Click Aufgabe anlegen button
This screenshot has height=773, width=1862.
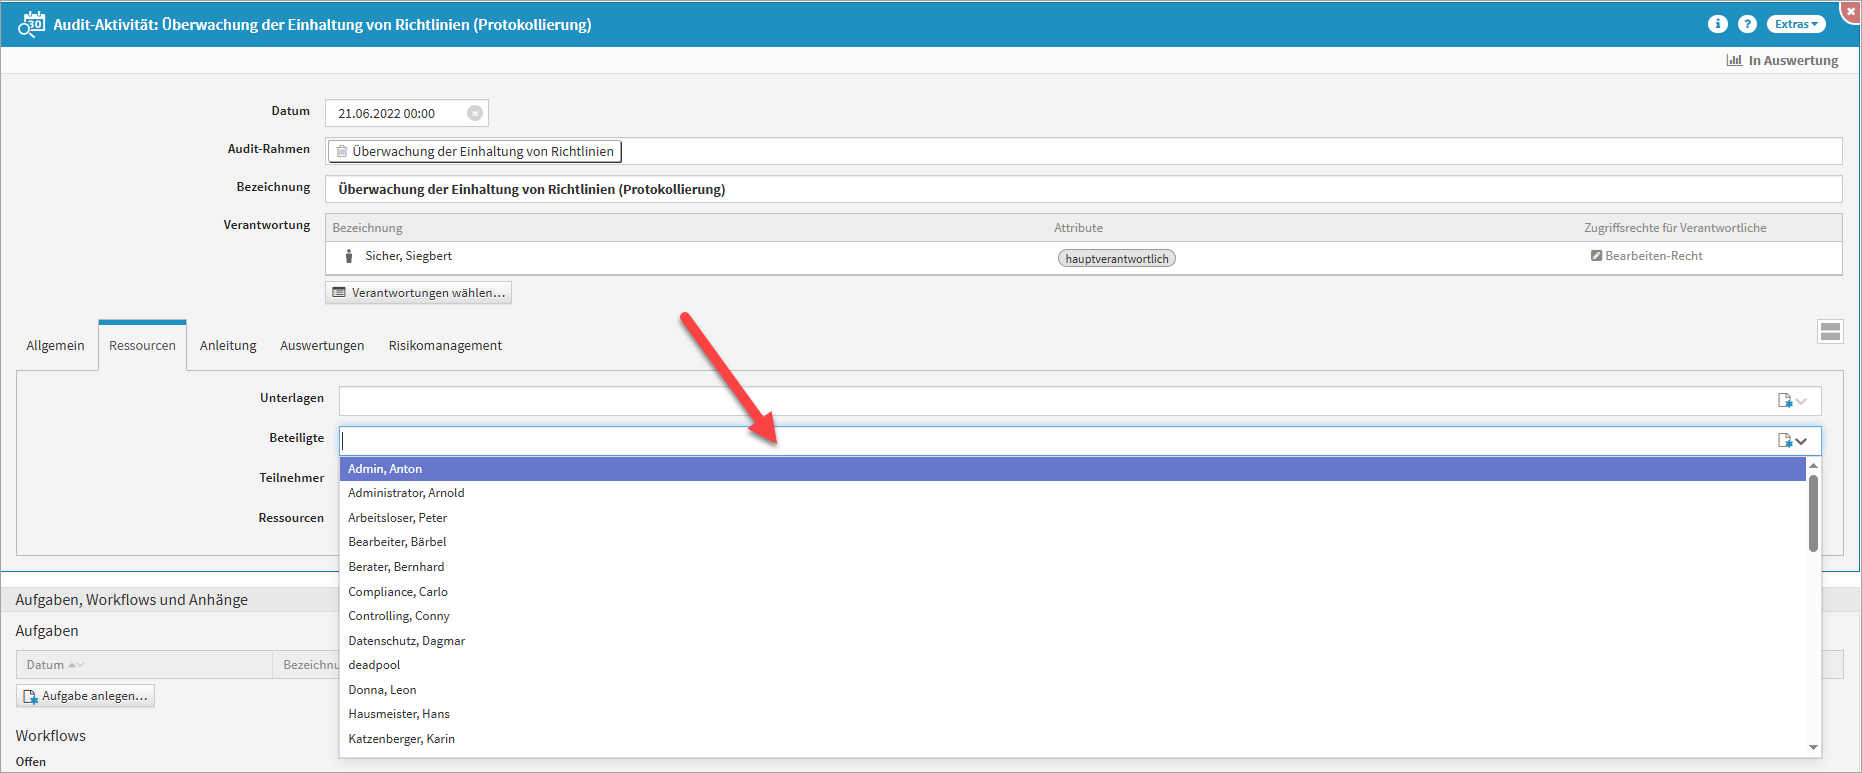86,696
